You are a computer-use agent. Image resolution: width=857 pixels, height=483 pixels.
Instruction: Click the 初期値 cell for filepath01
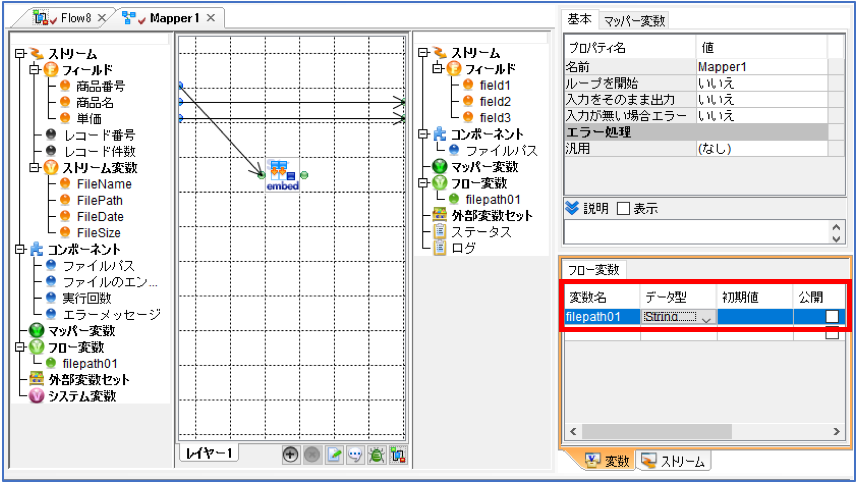755,316
